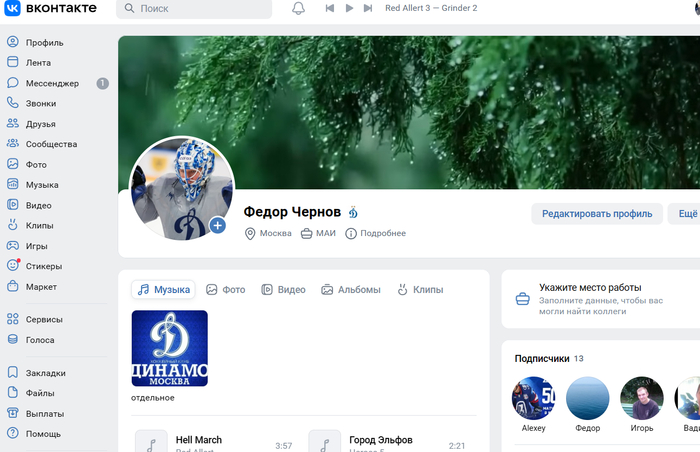The height and width of the screenshot is (452, 700).
Task: Select the Видео profile tab
Action: click(x=283, y=290)
